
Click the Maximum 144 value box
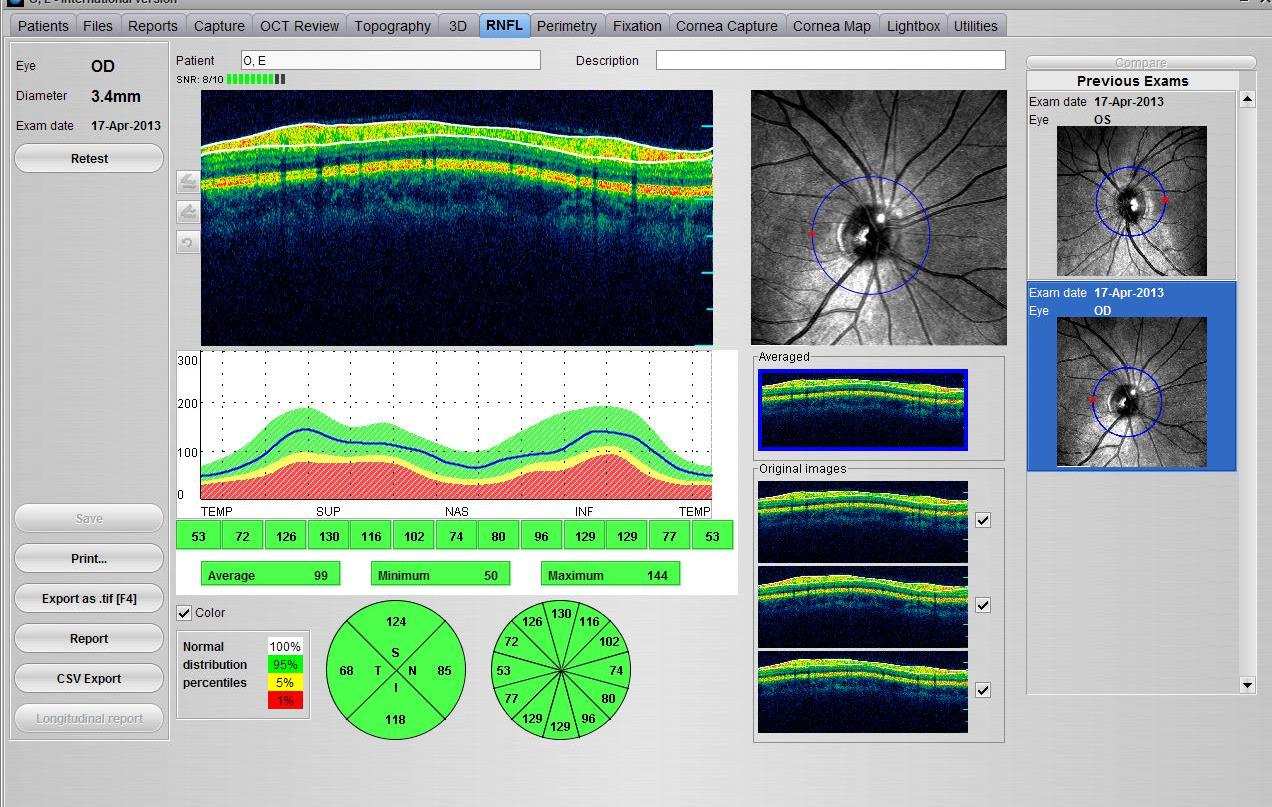[610, 575]
